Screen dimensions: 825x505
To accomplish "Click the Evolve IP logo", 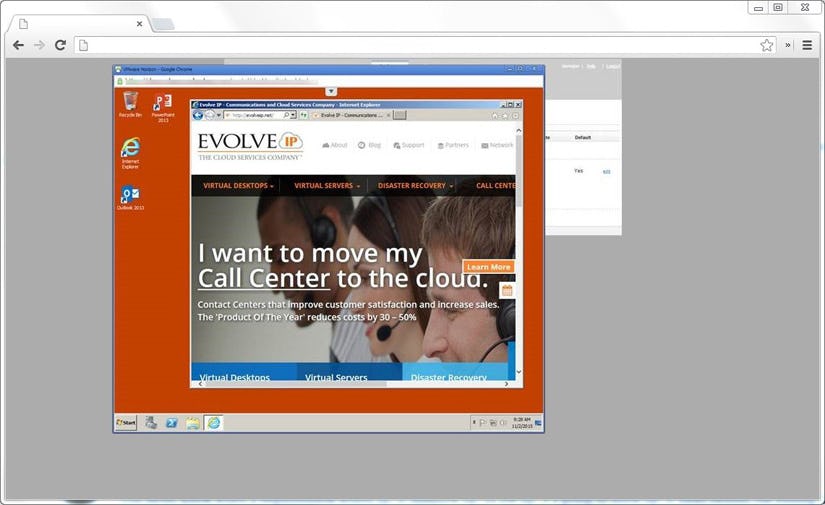I will [250, 146].
